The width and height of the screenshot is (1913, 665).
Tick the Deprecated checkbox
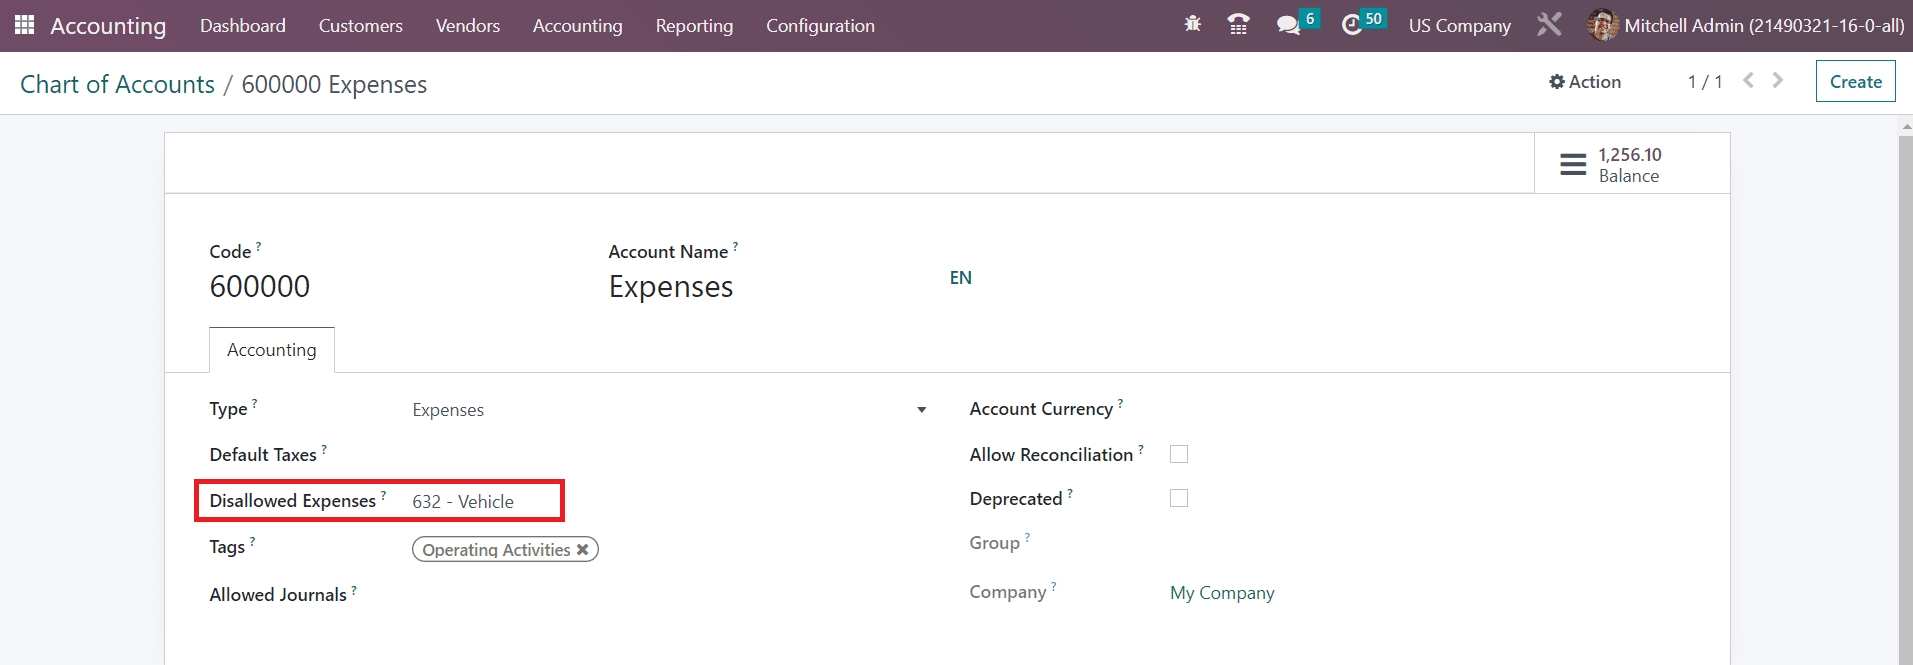point(1179,498)
